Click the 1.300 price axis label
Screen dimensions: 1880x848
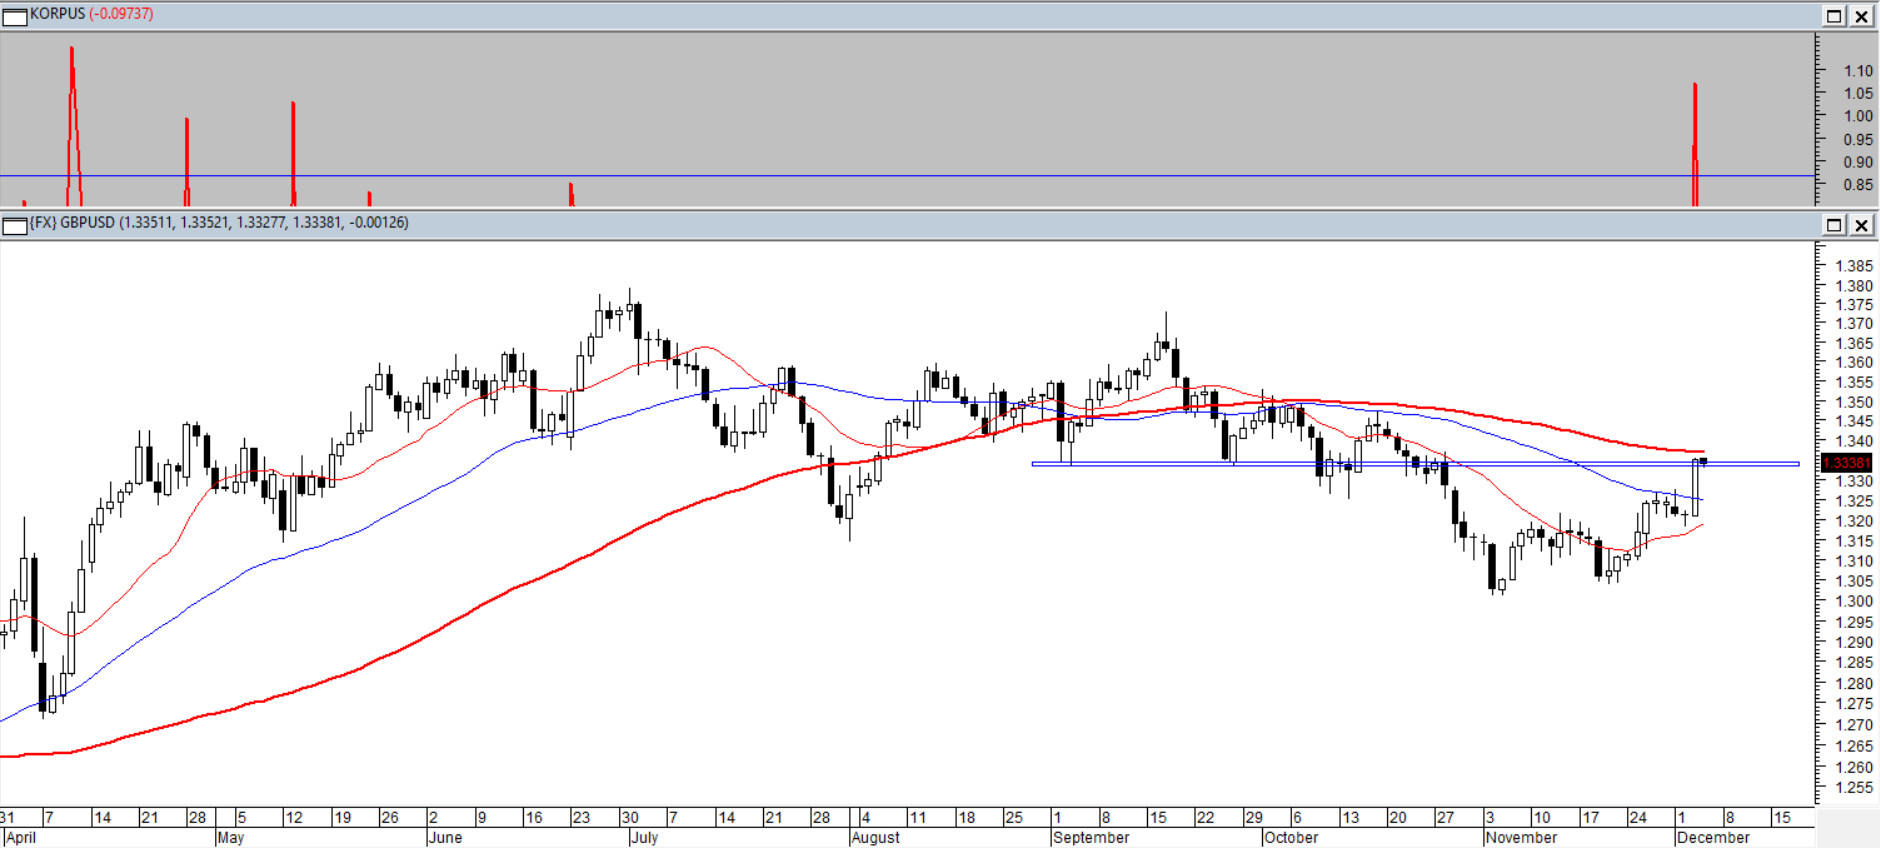1854,601
